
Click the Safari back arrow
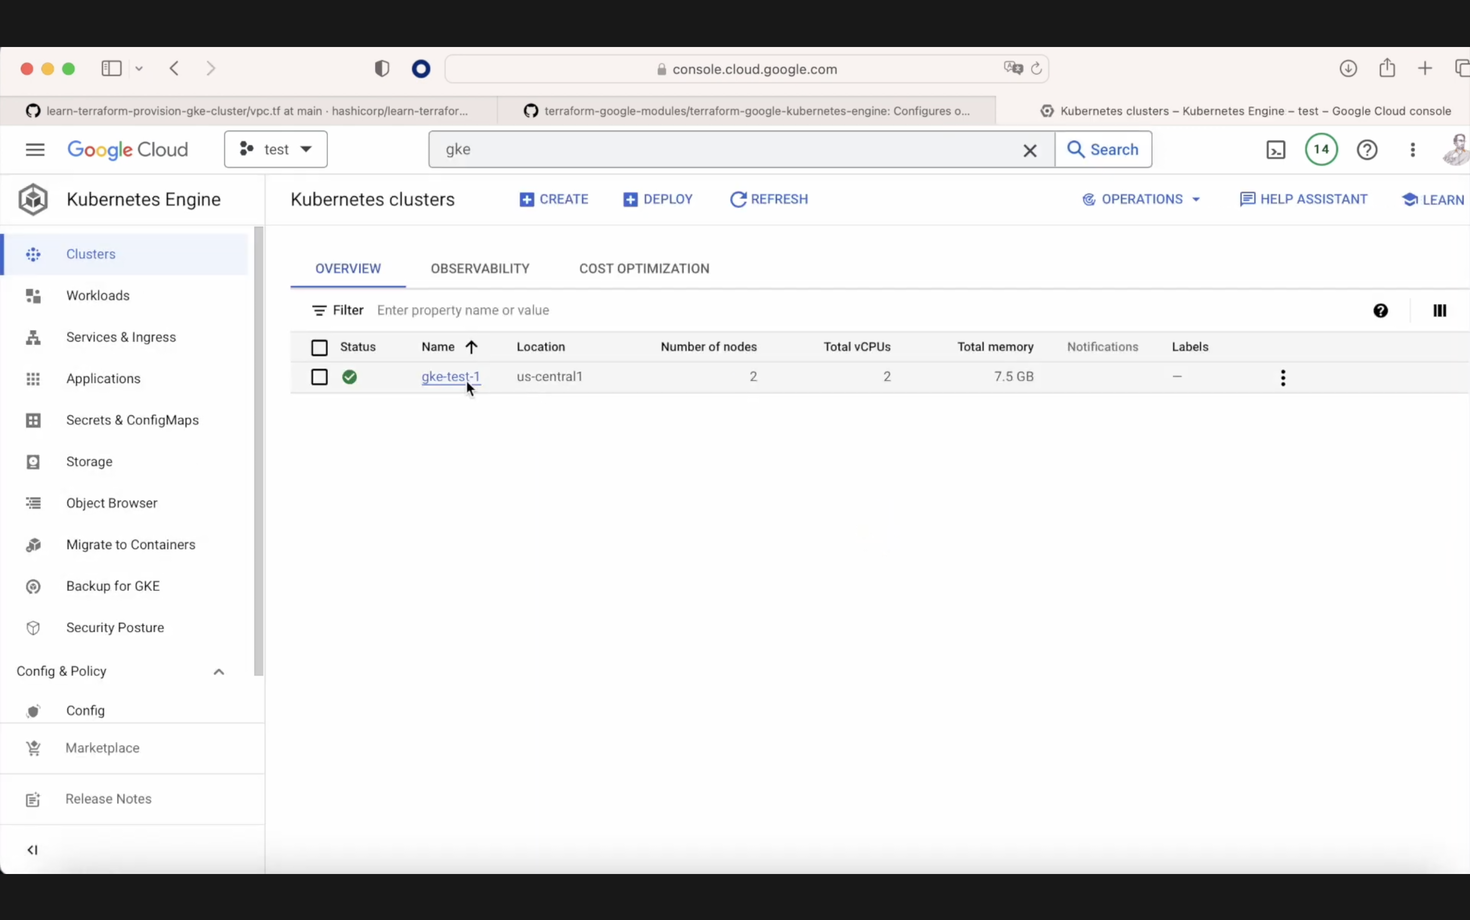174,68
